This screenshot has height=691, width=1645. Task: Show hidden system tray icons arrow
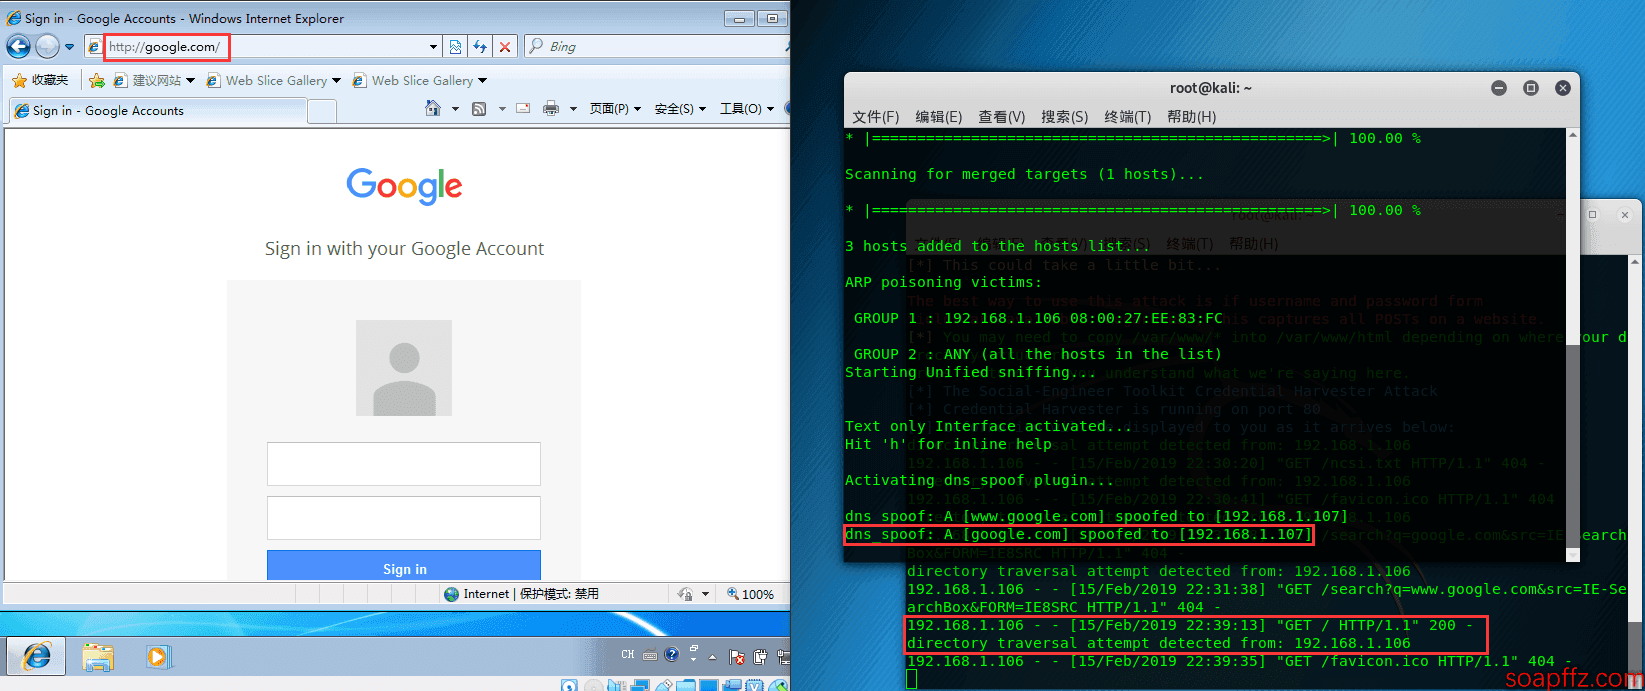point(712,657)
